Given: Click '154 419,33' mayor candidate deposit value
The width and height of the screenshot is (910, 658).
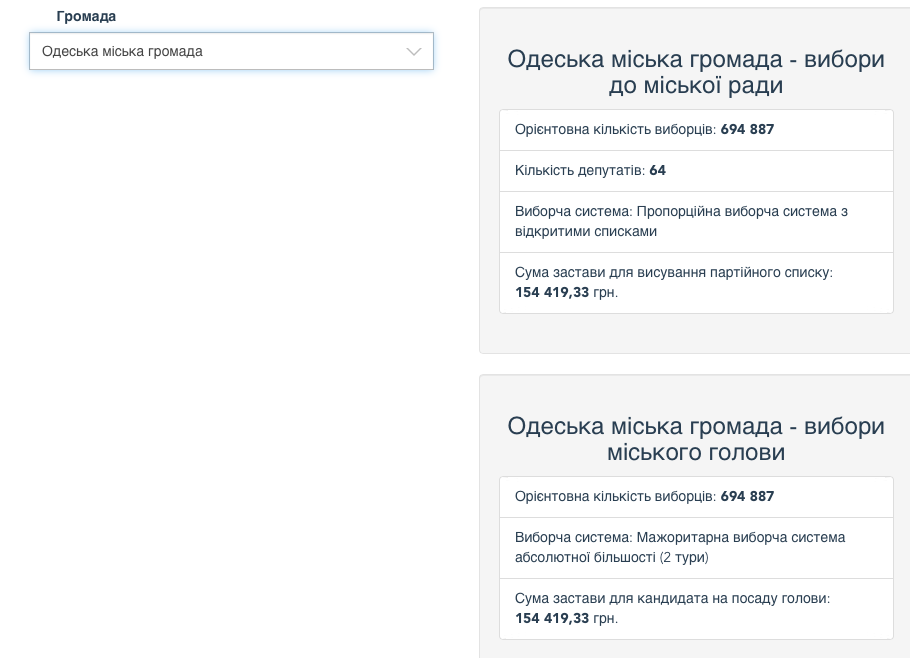Looking at the screenshot, I should (x=552, y=619).
